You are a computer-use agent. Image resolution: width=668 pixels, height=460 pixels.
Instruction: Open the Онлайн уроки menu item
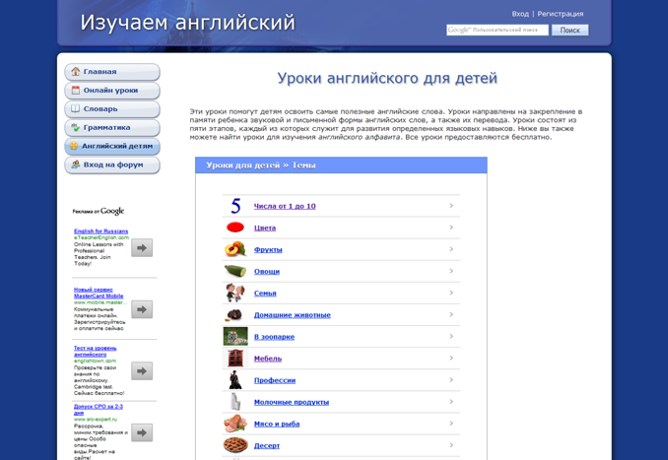click(x=112, y=90)
